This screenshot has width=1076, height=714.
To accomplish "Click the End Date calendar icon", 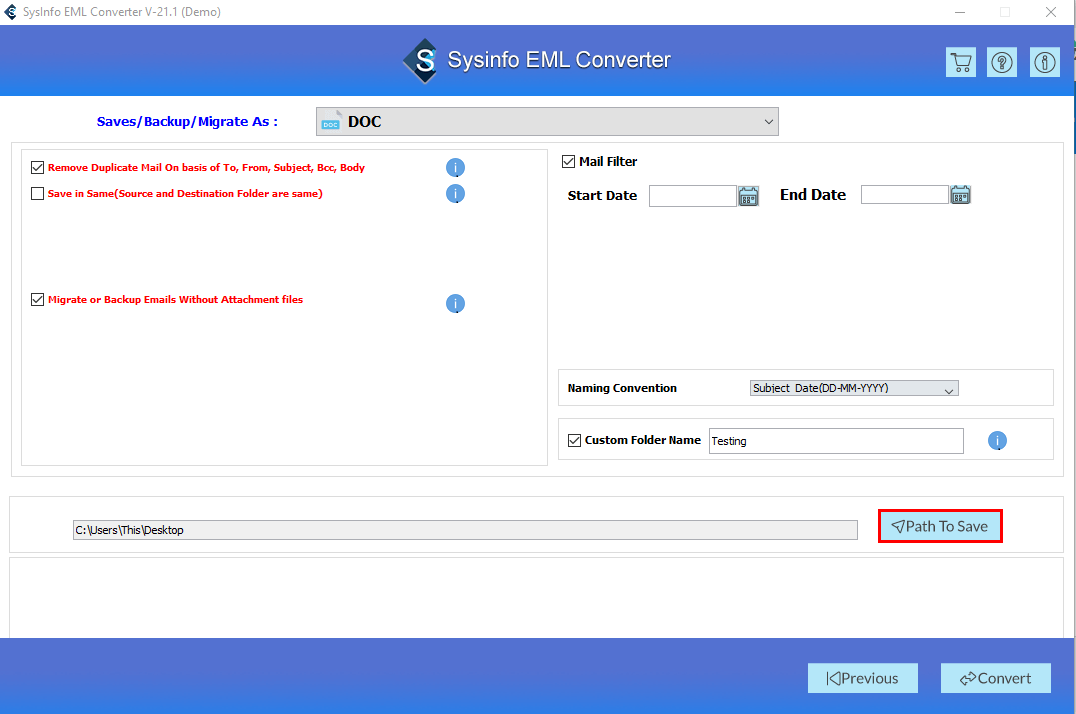I will [x=960, y=194].
